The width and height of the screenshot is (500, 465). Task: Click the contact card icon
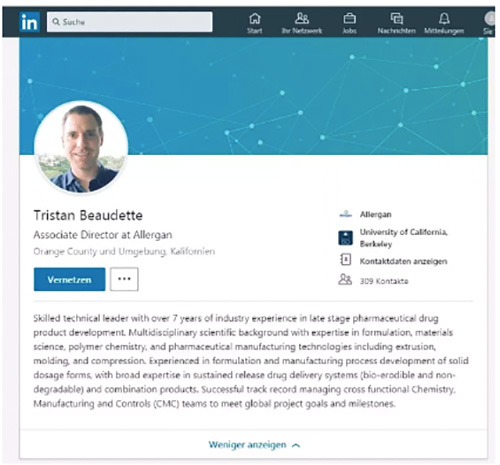point(345,259)
